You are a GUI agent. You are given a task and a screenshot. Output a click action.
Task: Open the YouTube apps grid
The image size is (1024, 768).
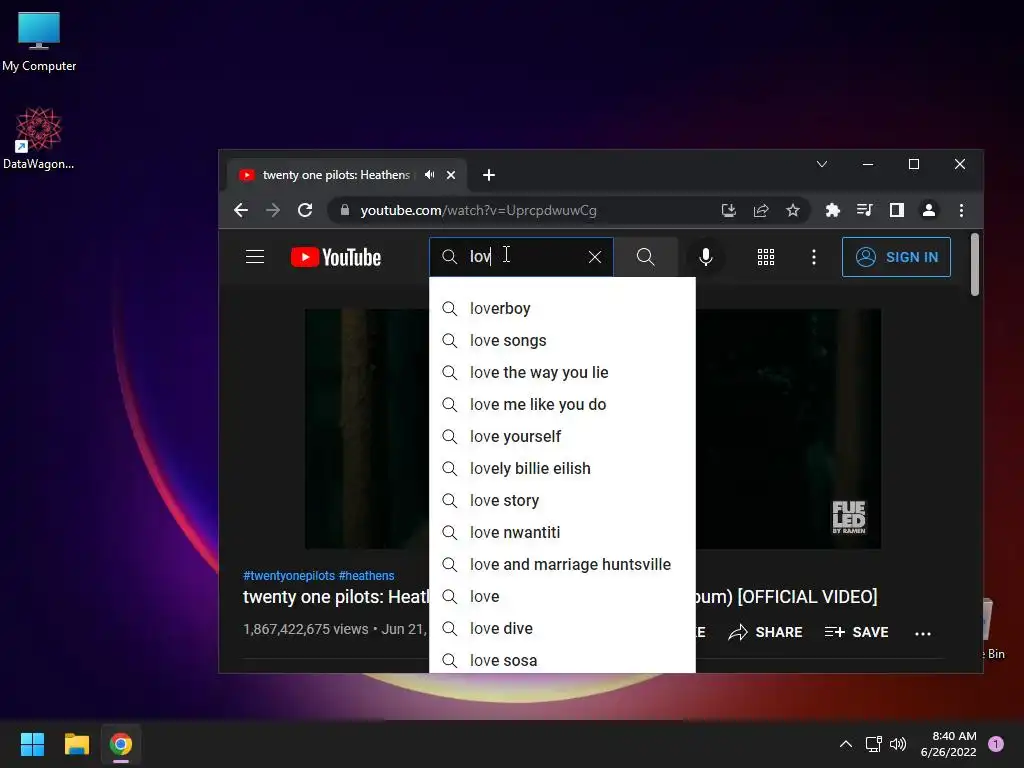coord(765,257)
